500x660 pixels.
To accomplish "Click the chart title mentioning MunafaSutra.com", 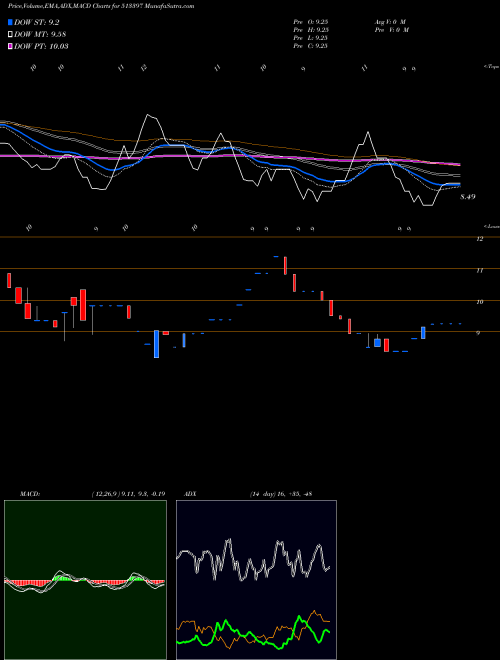I will coord(101,6).
